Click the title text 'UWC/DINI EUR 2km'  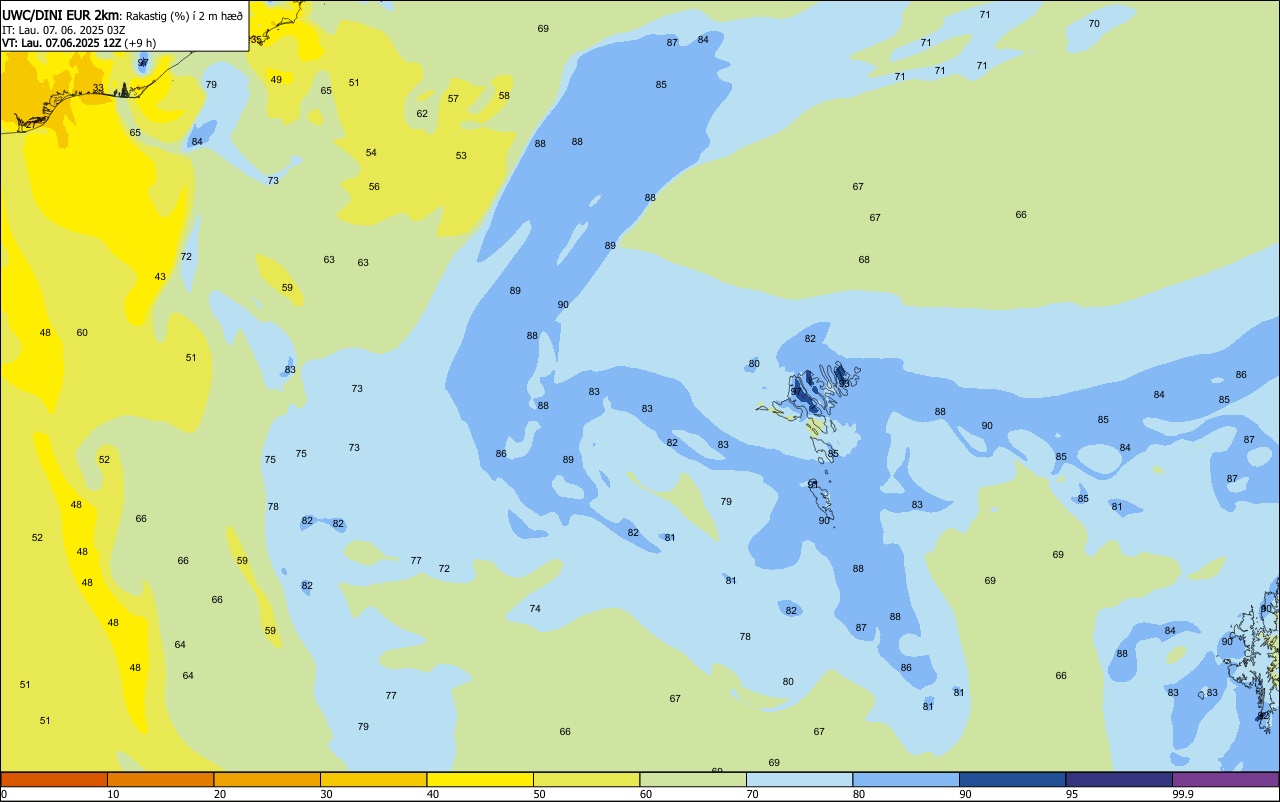60,15
